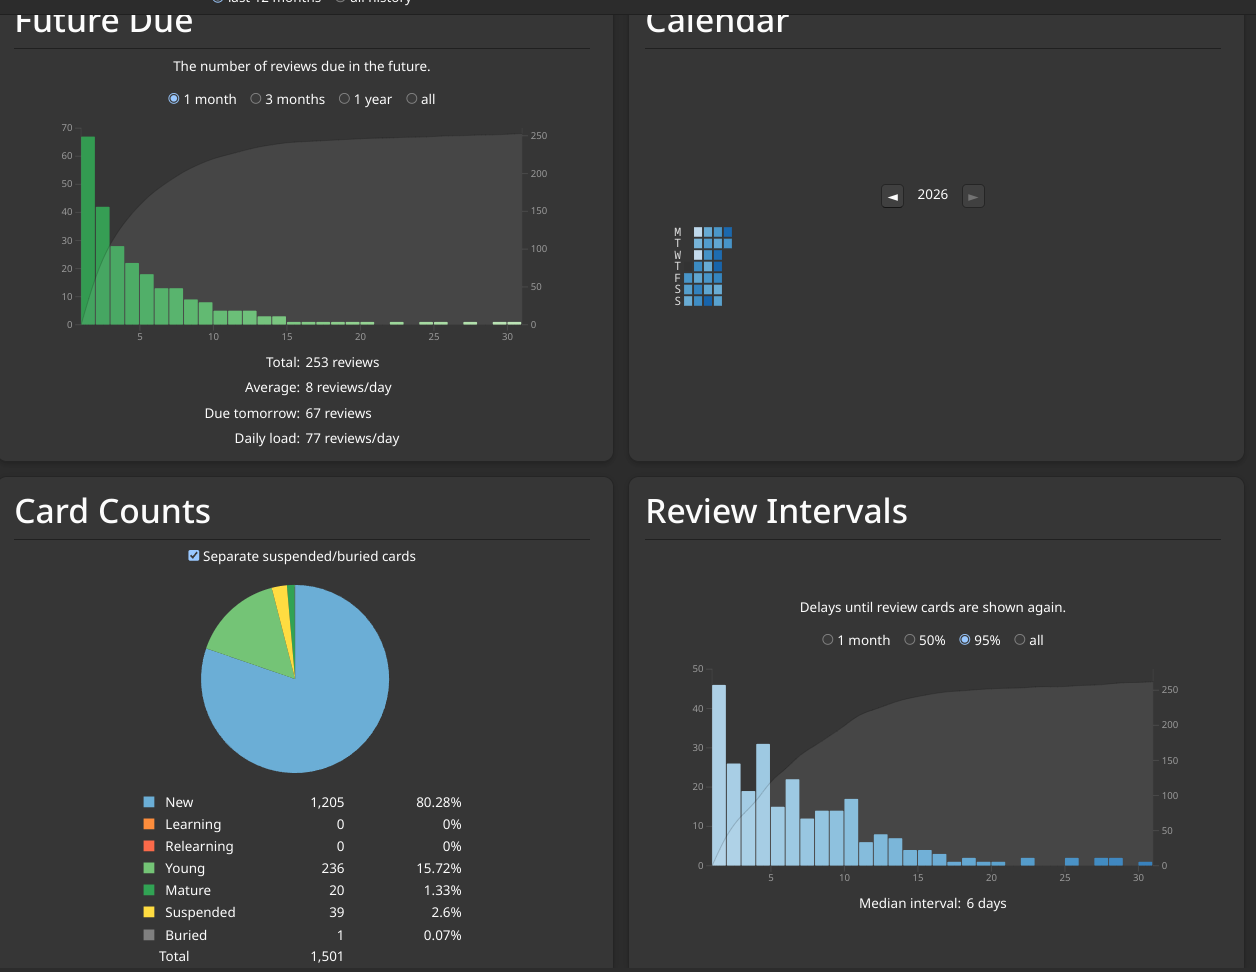
Task: Click the Young count 236
Action: tap(332, 868)
